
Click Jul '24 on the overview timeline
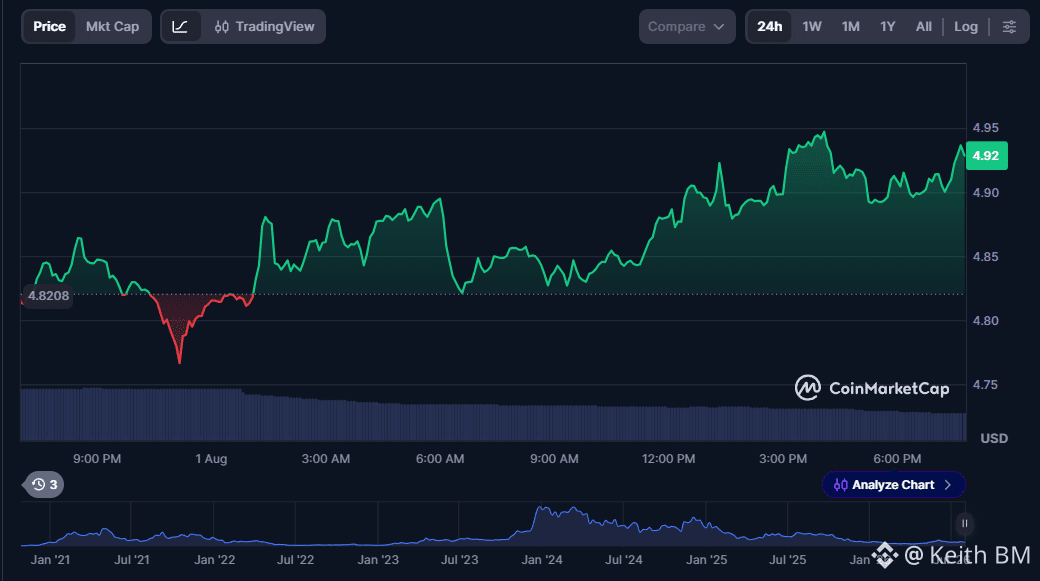(623, 560)
